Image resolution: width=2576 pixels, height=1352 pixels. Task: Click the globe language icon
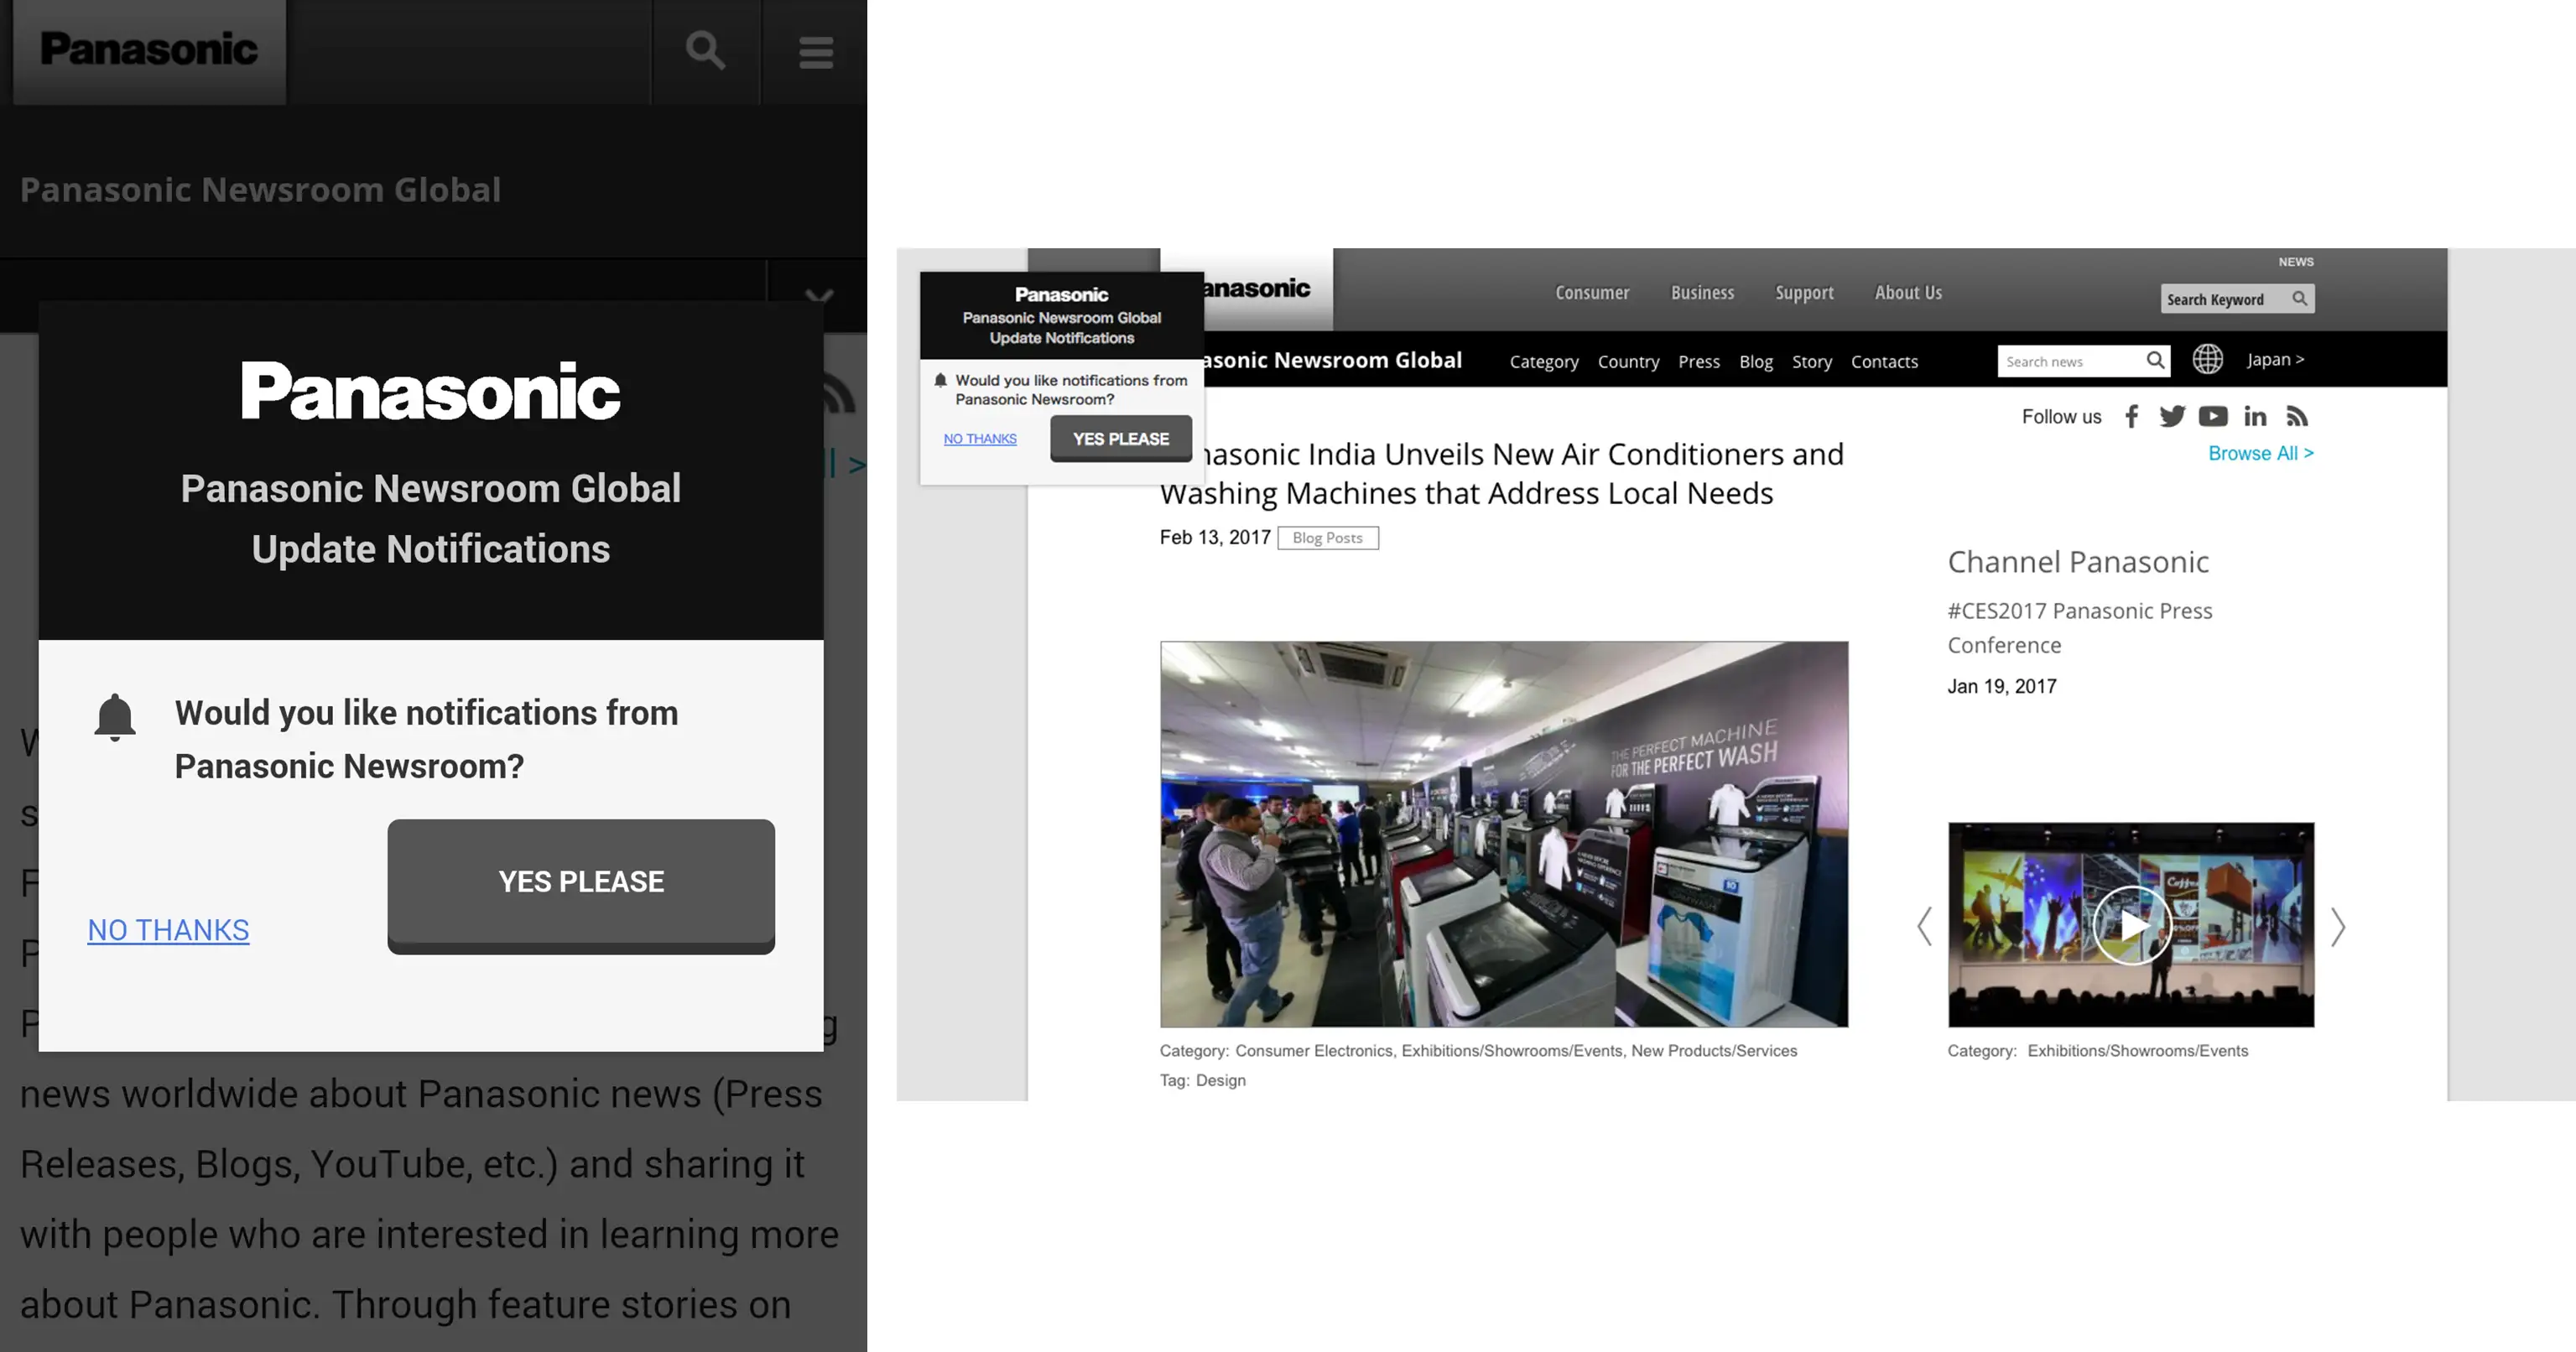(x=2207, y=359)
